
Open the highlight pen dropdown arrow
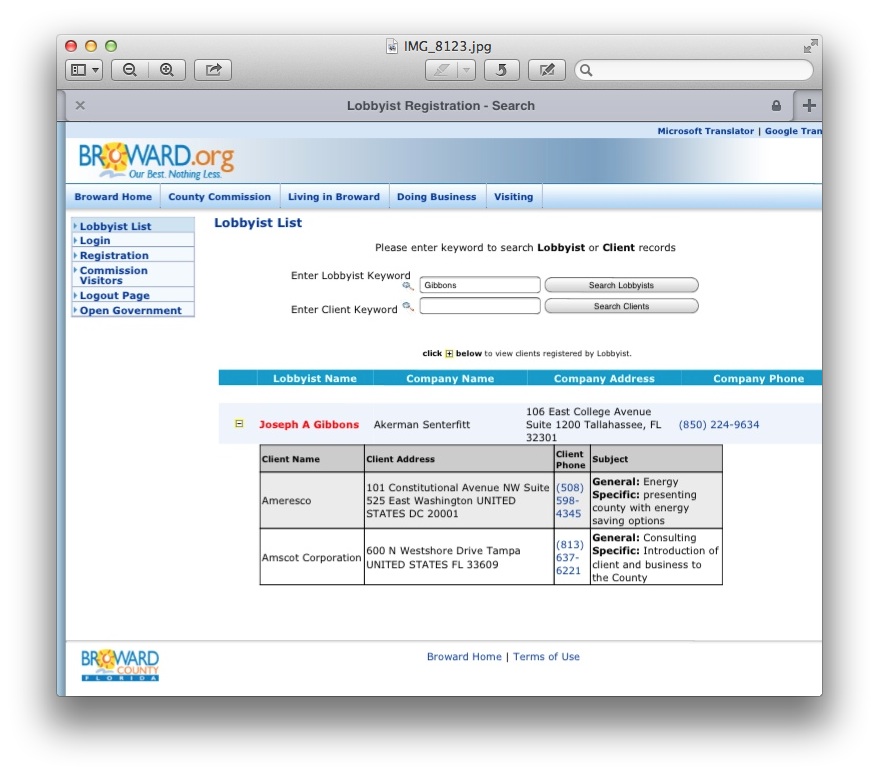466,70
